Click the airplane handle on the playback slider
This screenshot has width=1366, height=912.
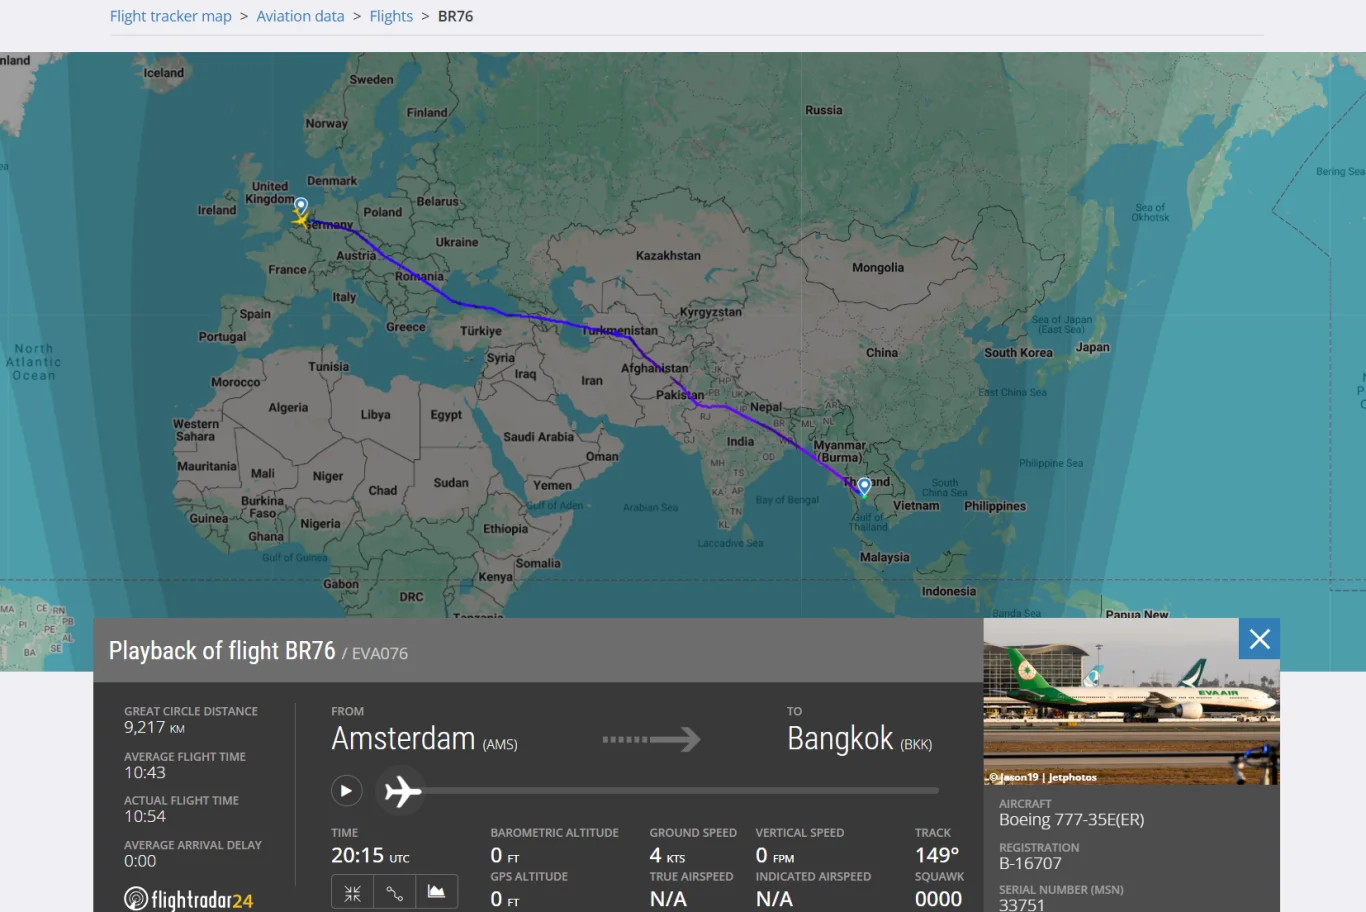(402, 791)
